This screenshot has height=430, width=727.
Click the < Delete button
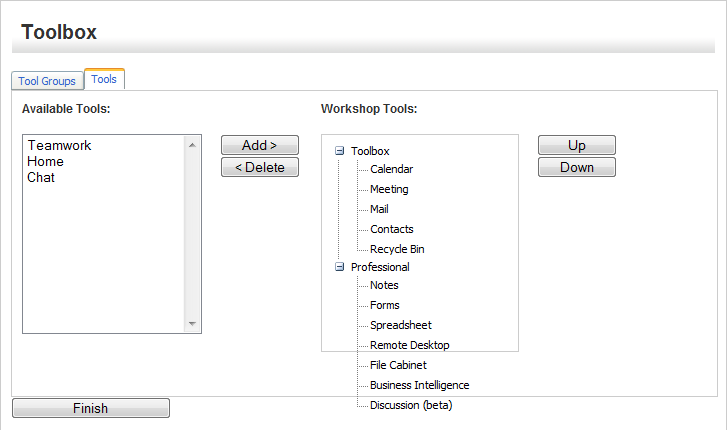[x=260, y=167]
